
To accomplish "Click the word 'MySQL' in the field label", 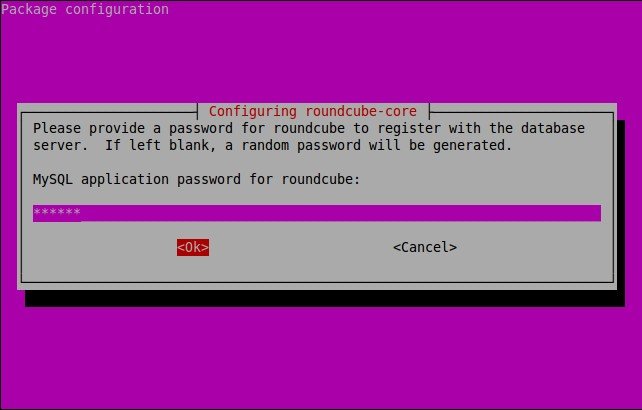I will 53,179.
